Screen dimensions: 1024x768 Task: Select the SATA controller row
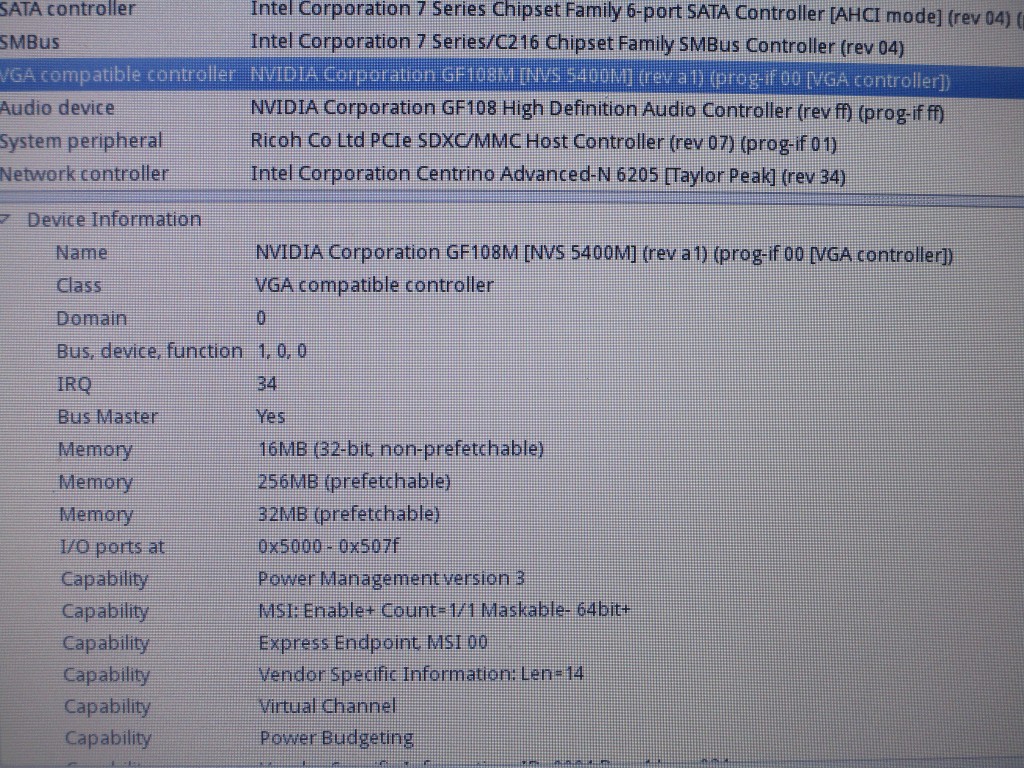click(x=512, y=12)
